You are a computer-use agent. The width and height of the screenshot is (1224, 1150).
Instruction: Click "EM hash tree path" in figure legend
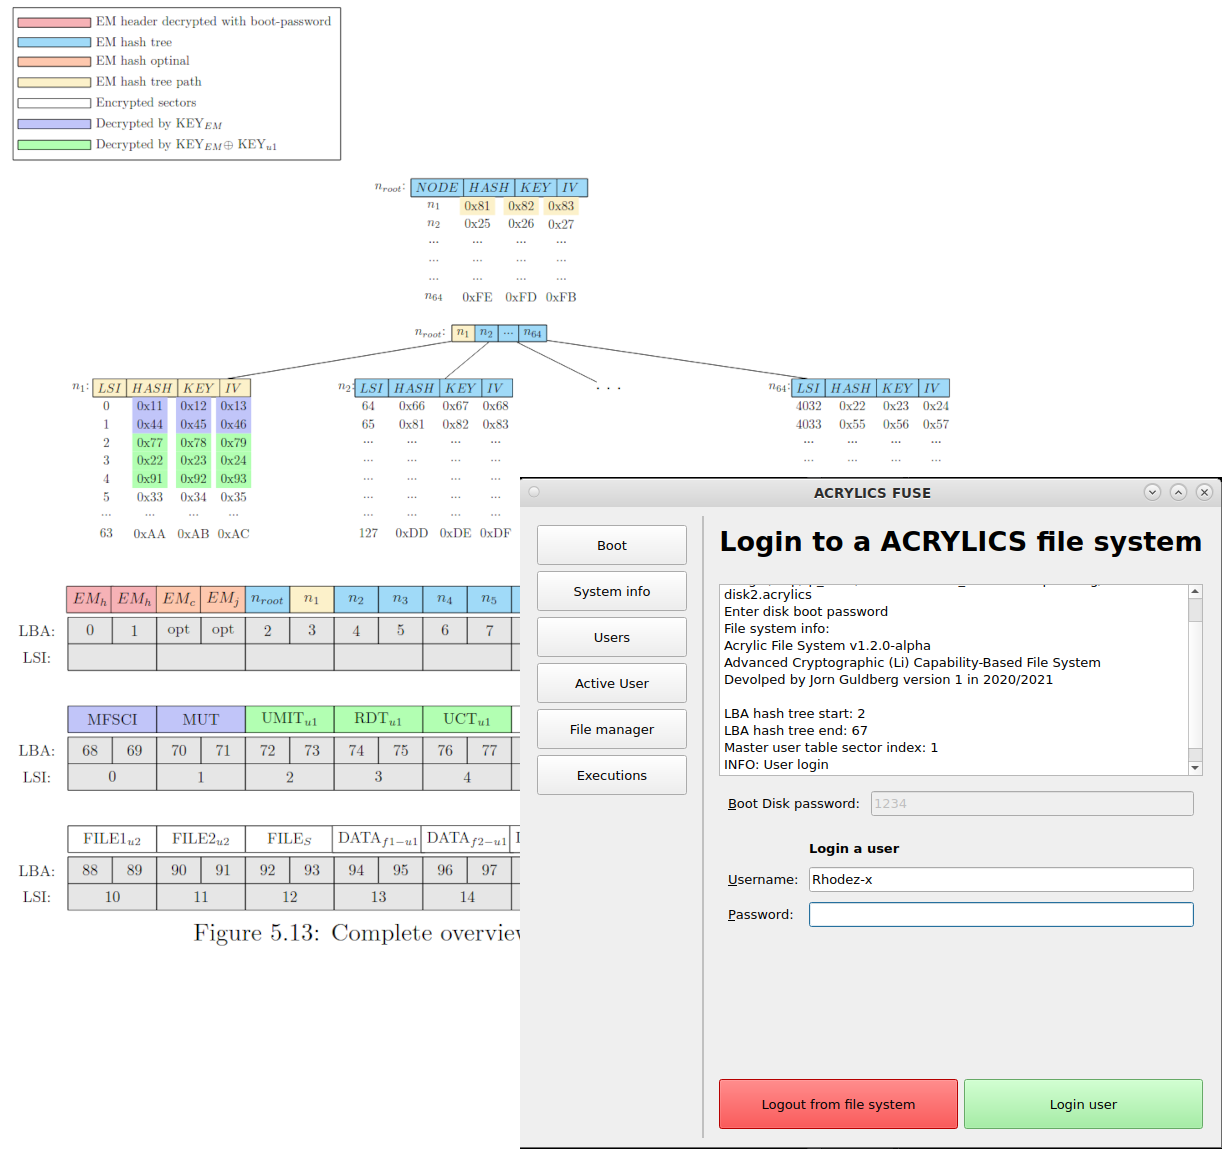149,82
